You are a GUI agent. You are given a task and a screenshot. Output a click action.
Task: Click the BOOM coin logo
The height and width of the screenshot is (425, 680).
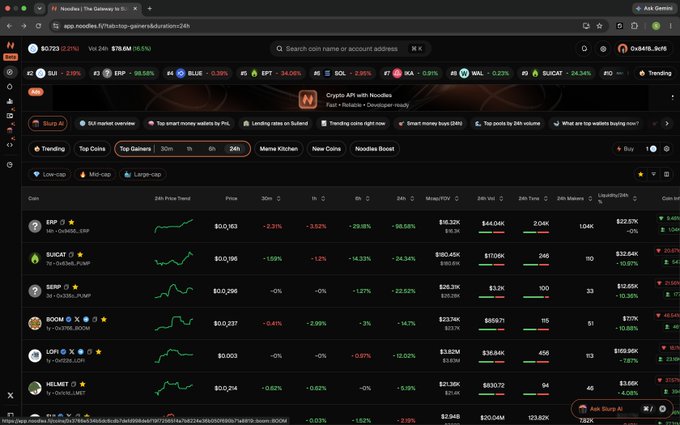(35, 323)
